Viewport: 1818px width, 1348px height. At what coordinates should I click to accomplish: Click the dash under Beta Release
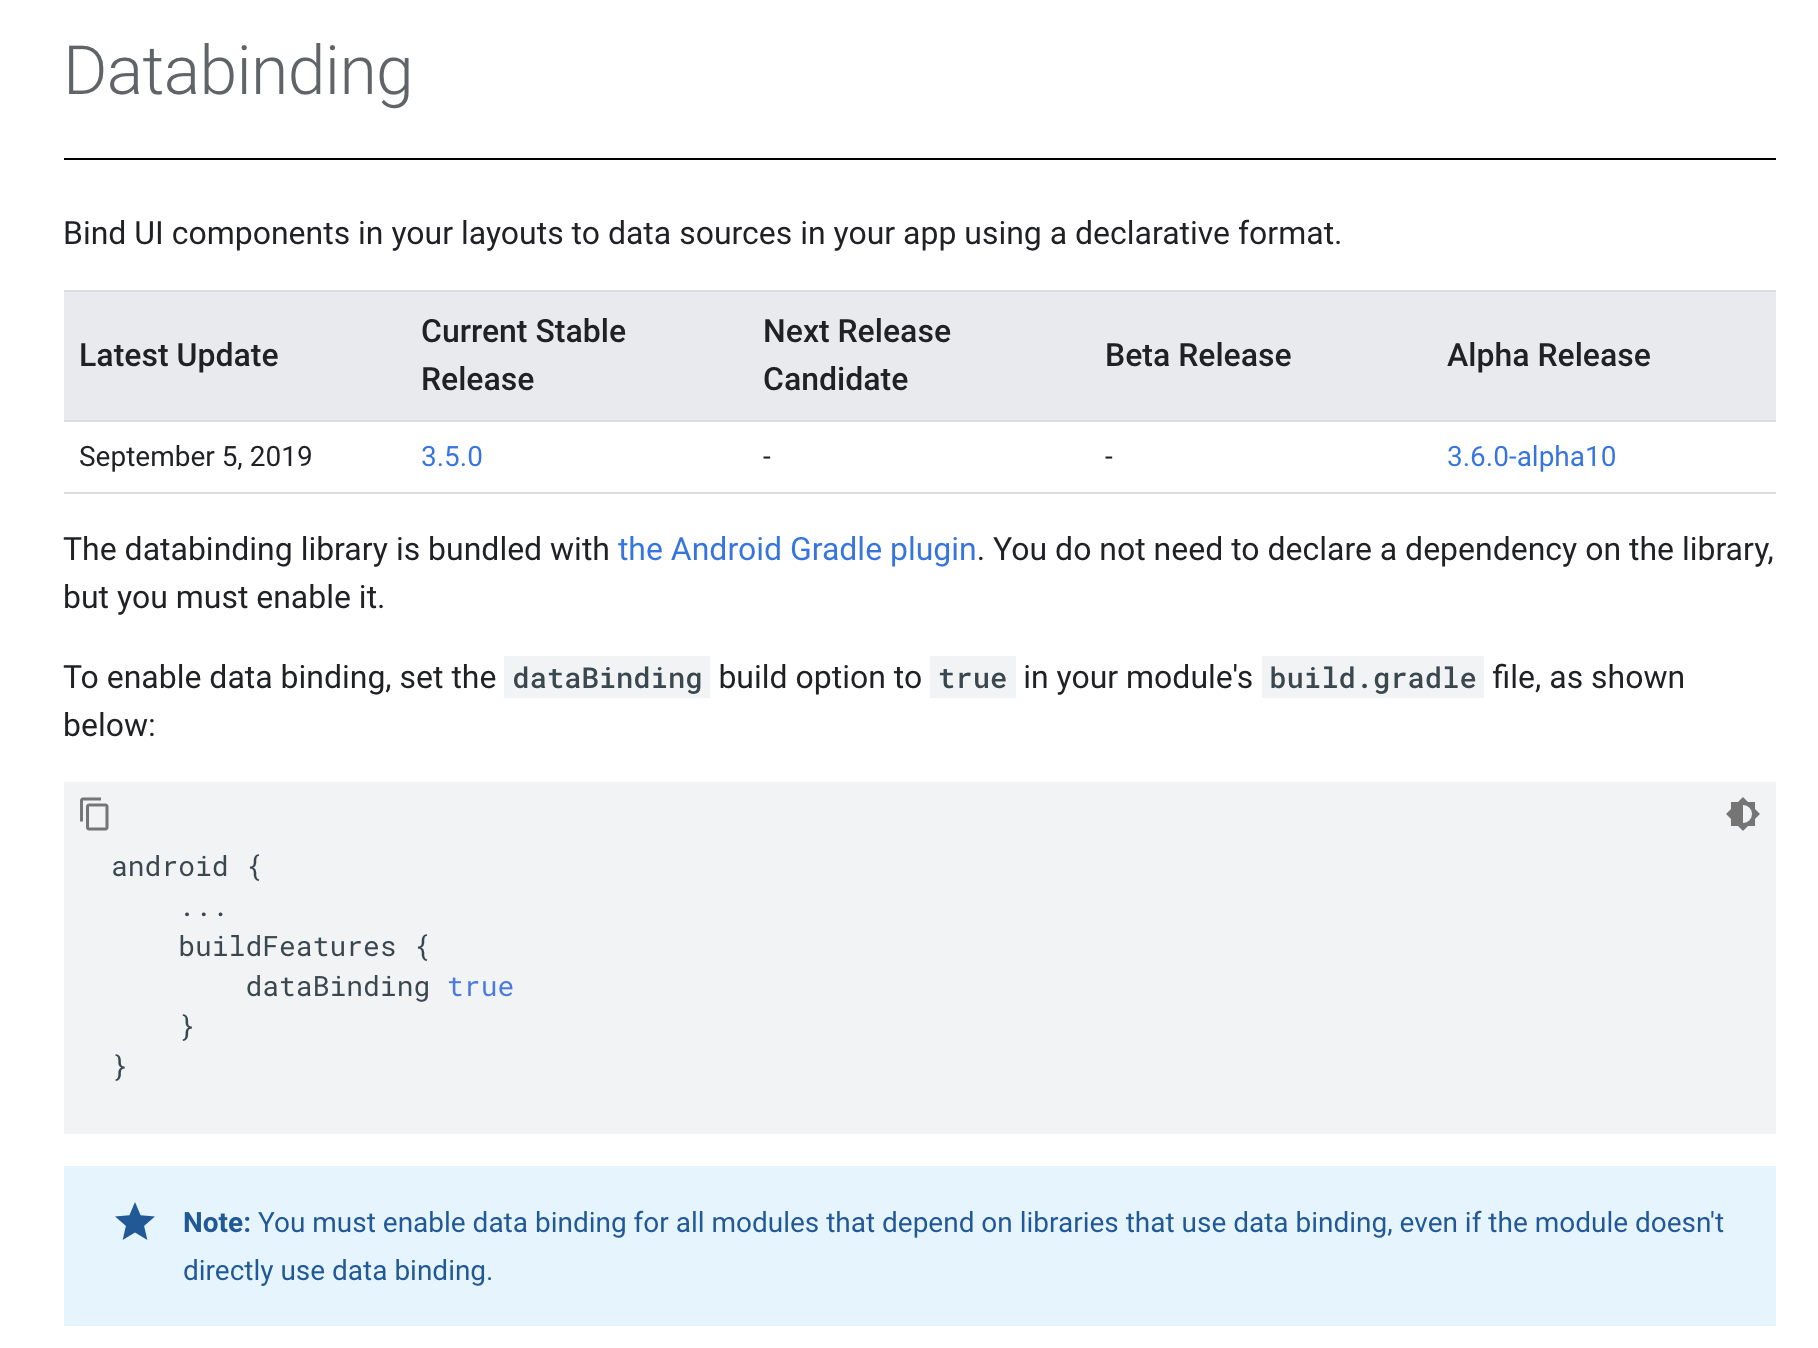point(1108,457)
